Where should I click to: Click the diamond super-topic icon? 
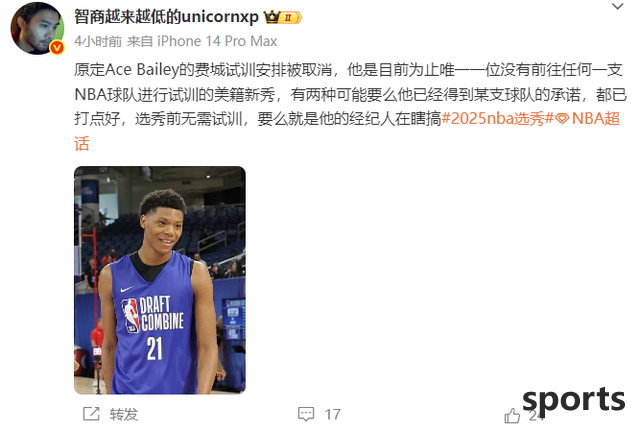click(562, 119)
